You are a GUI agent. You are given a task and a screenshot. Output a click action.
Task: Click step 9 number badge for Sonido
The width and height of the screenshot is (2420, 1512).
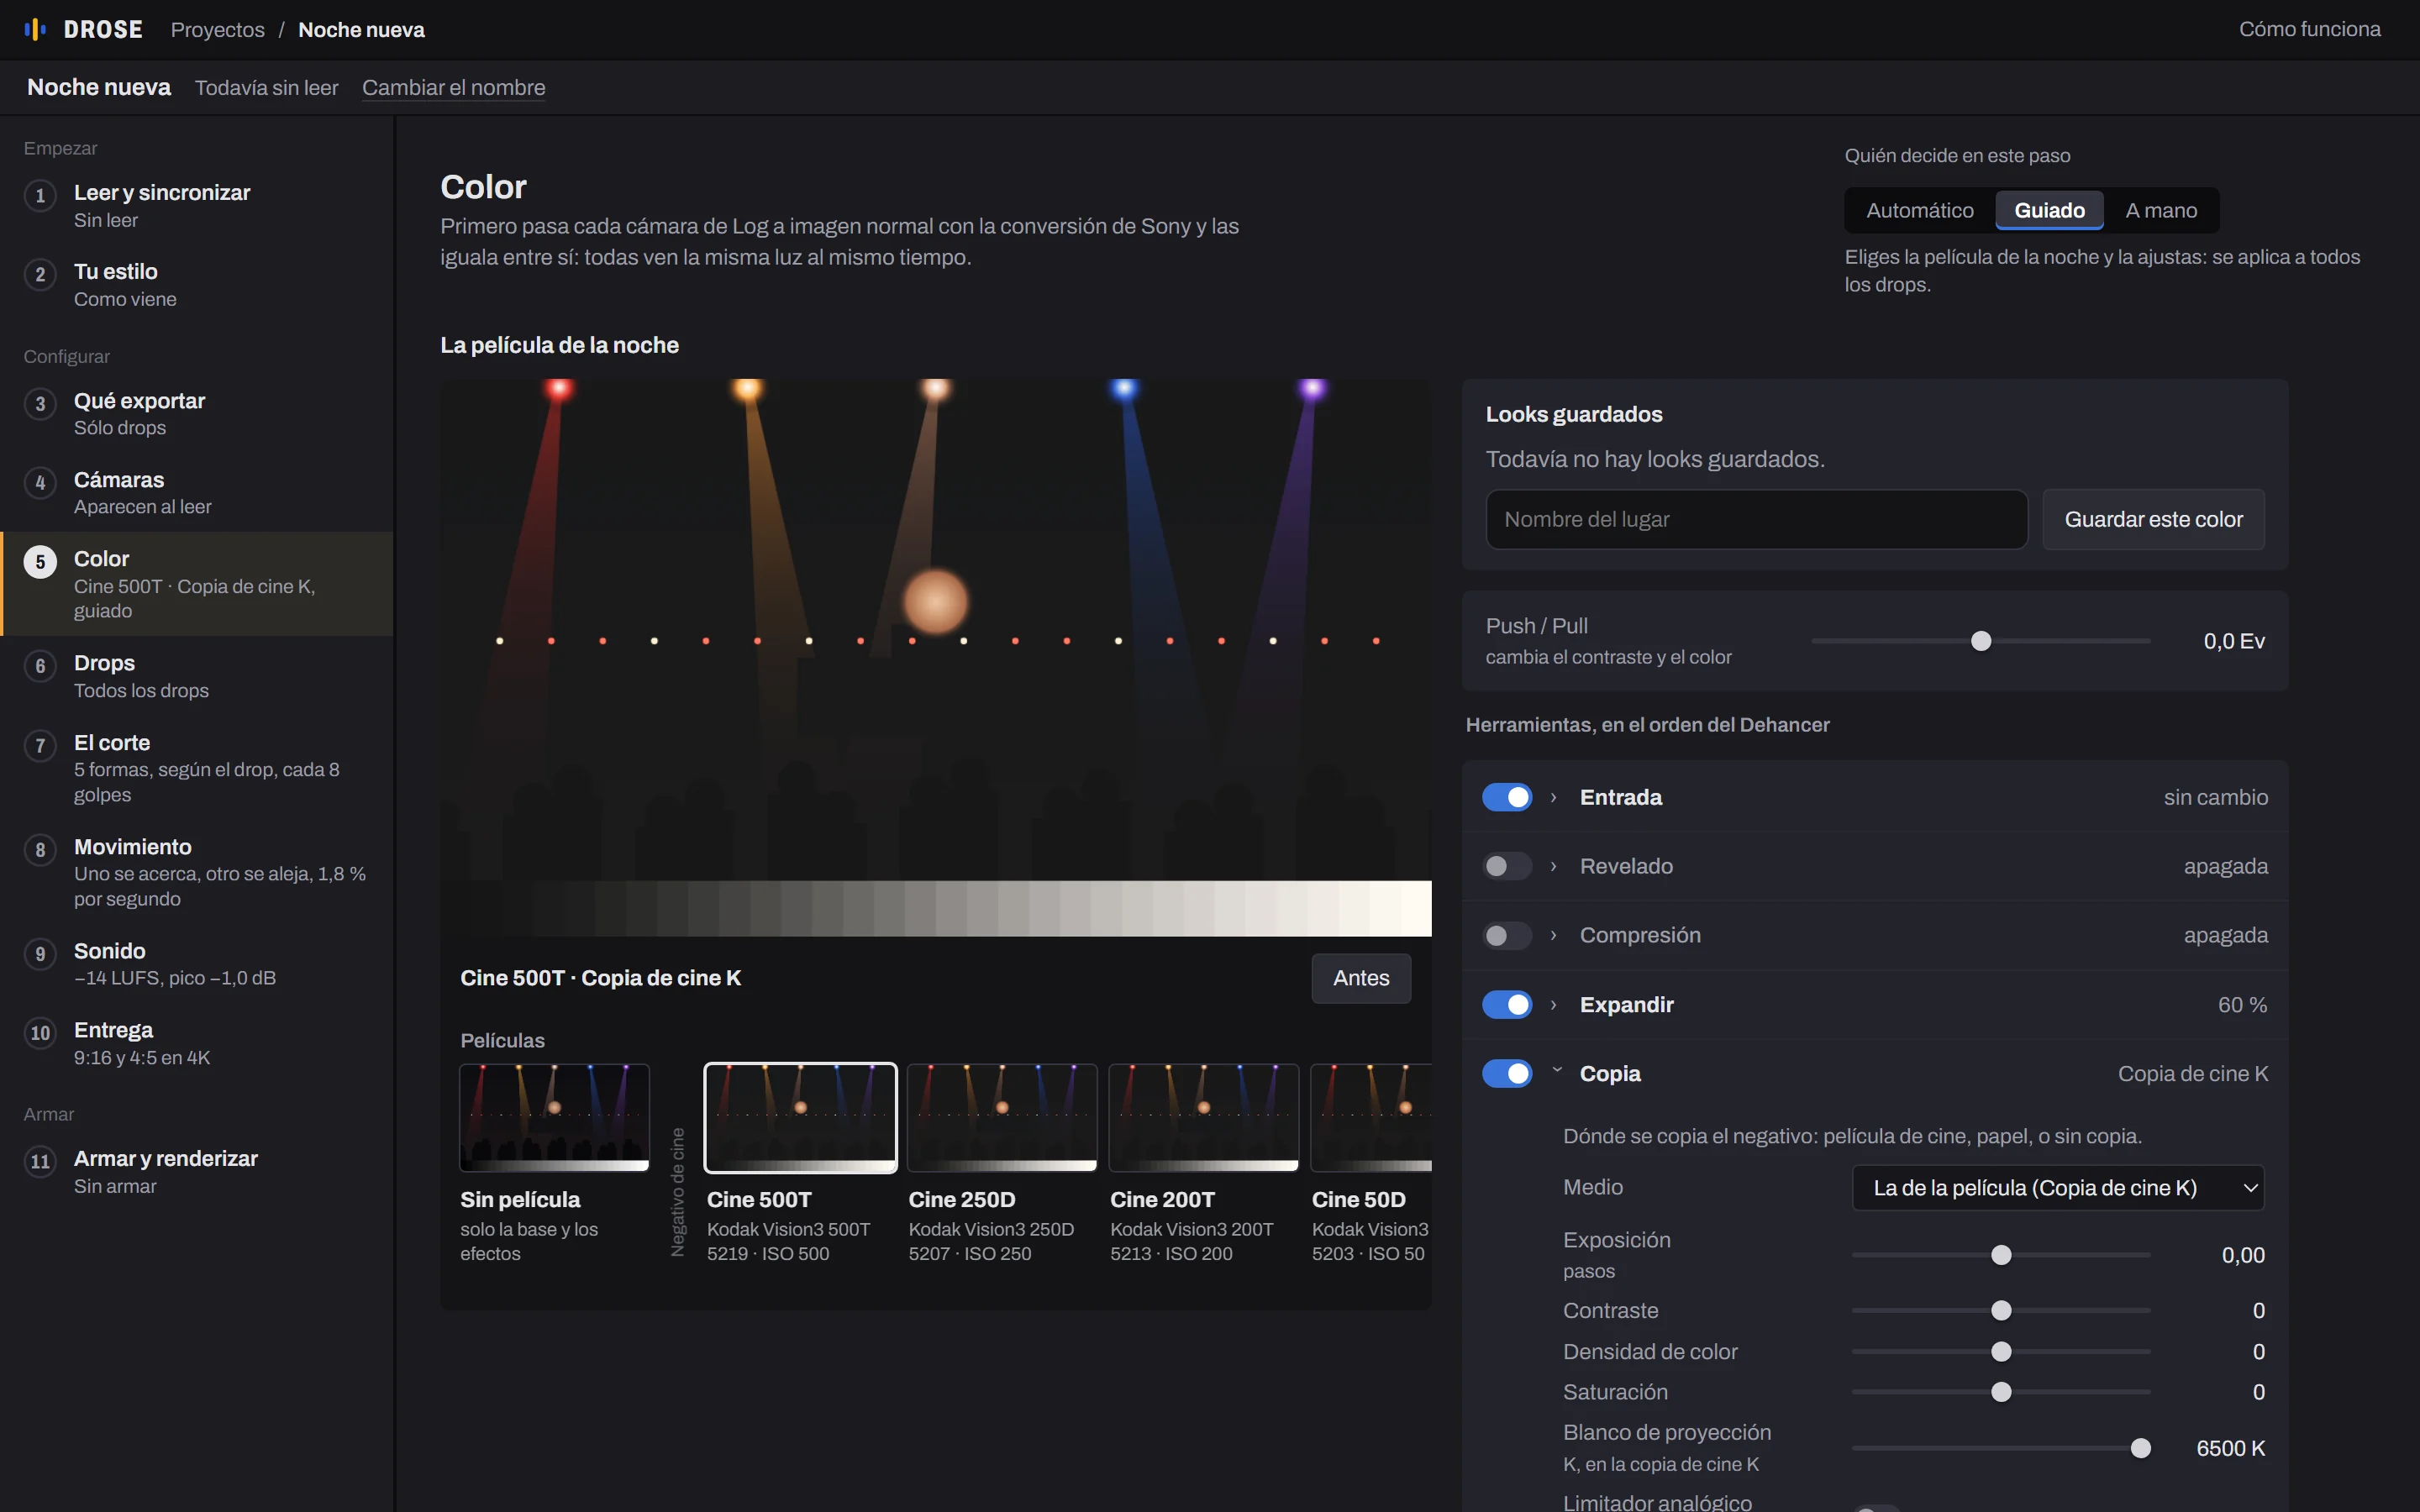[x=40, y=953]
